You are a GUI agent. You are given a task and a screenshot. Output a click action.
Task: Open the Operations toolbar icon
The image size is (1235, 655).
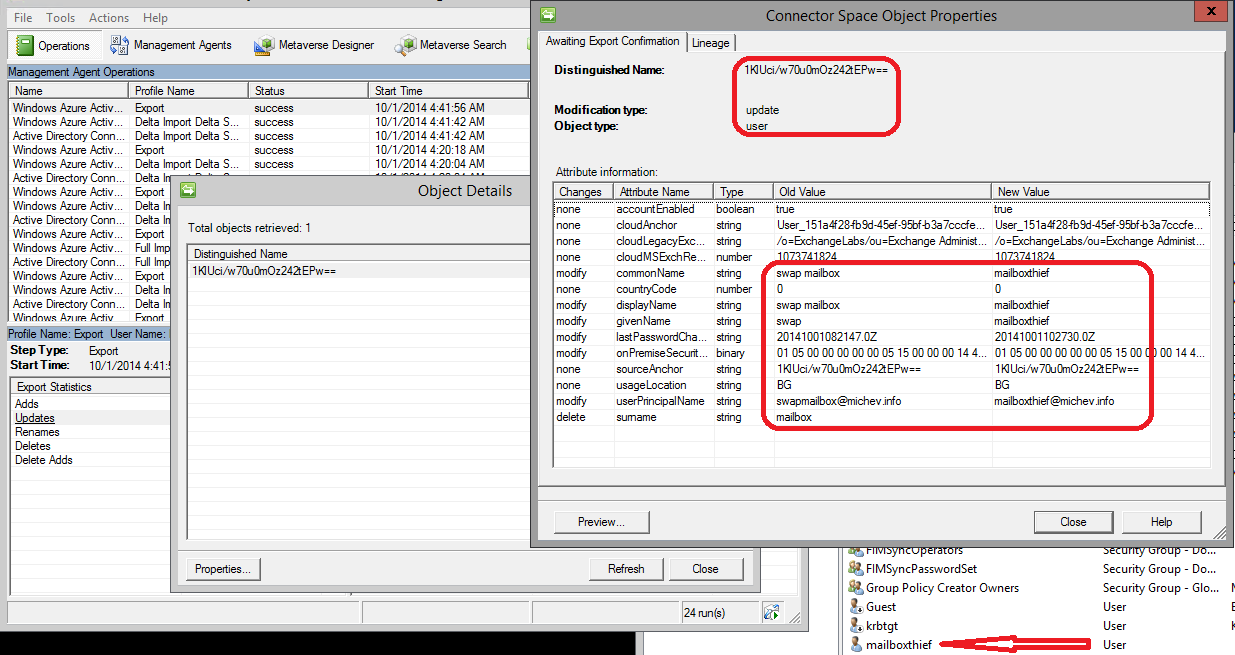pyautogui.click(x=24, y=45)
